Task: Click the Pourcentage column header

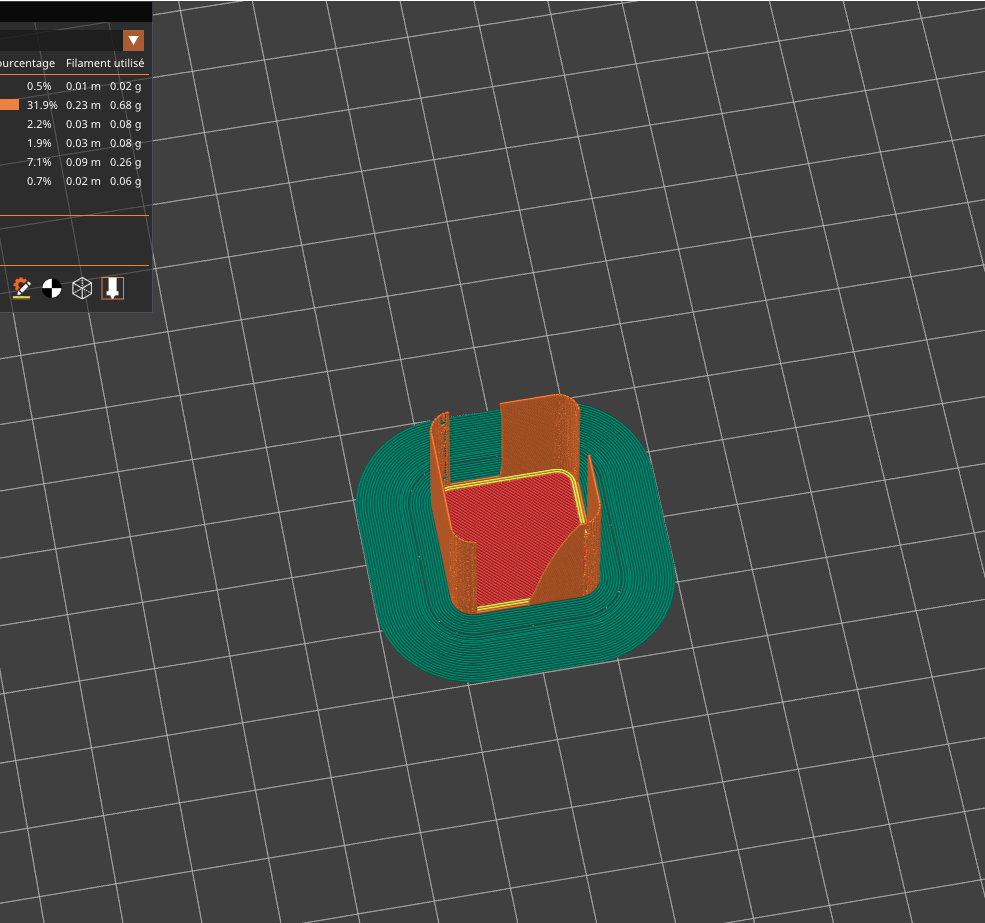Action: tap(27, 63)
